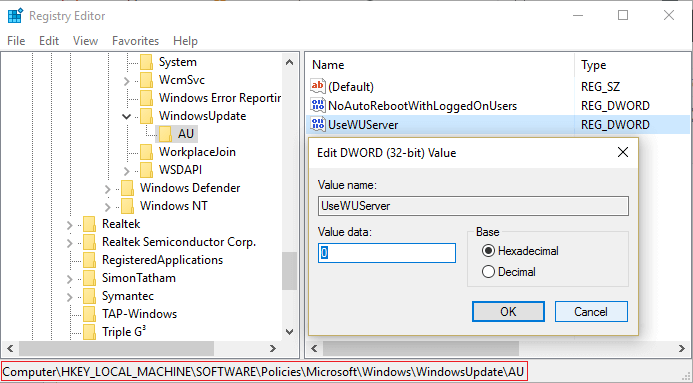Click the NoAutoRebootWithLoggedOnUsers DWORD icon
Viewport: 693px width, 383px height.
pos(318,106)
